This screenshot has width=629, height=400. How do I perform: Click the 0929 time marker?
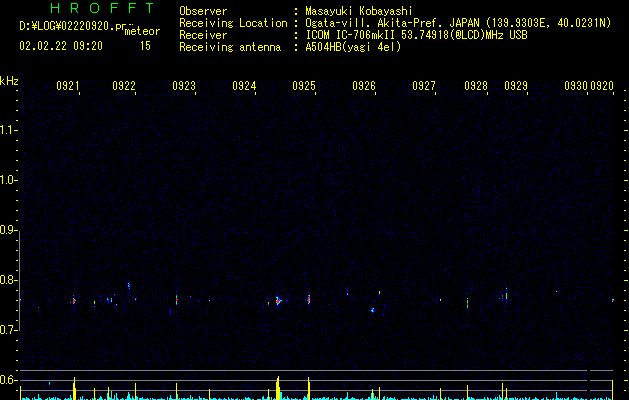(516, 85)
